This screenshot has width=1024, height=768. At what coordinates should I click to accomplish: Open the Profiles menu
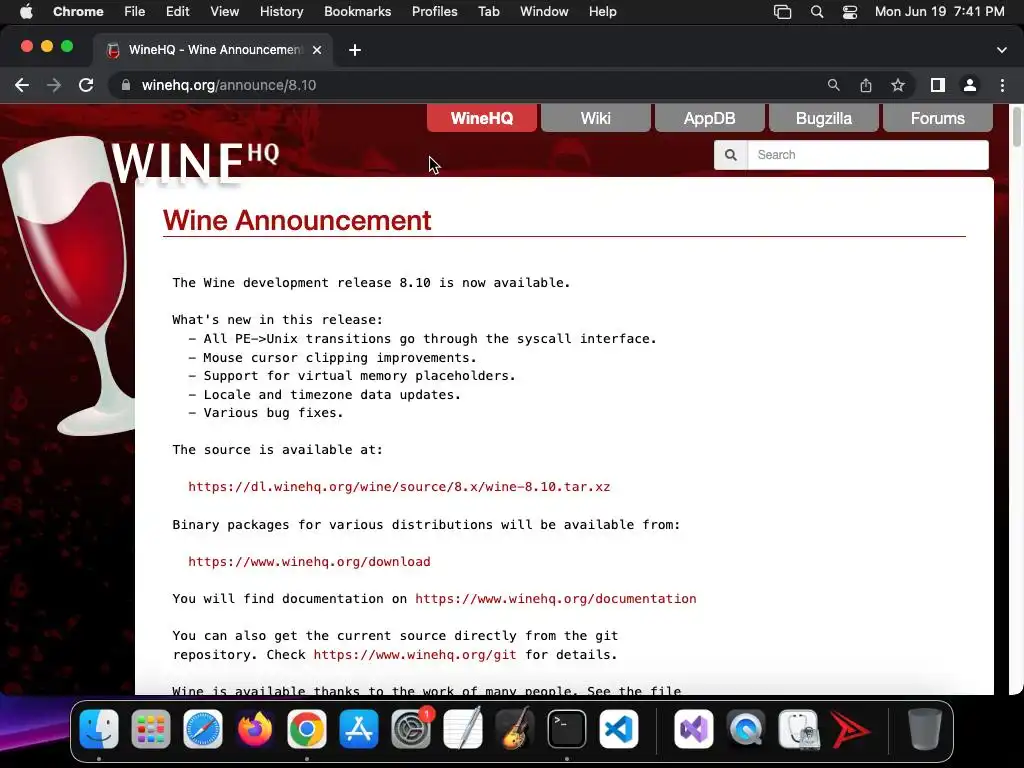click(x=434, y=12)
